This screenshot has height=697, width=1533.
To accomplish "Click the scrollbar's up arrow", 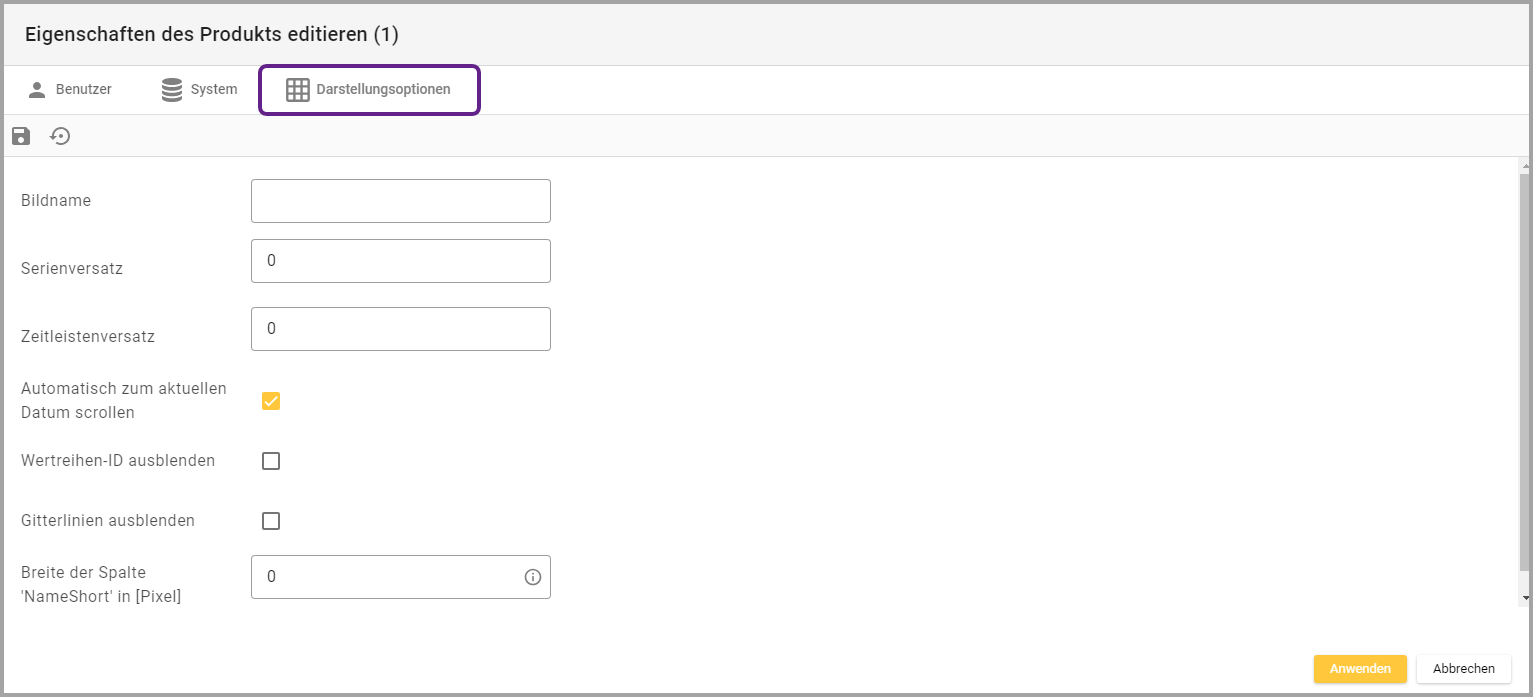I will pos(1525,163).
